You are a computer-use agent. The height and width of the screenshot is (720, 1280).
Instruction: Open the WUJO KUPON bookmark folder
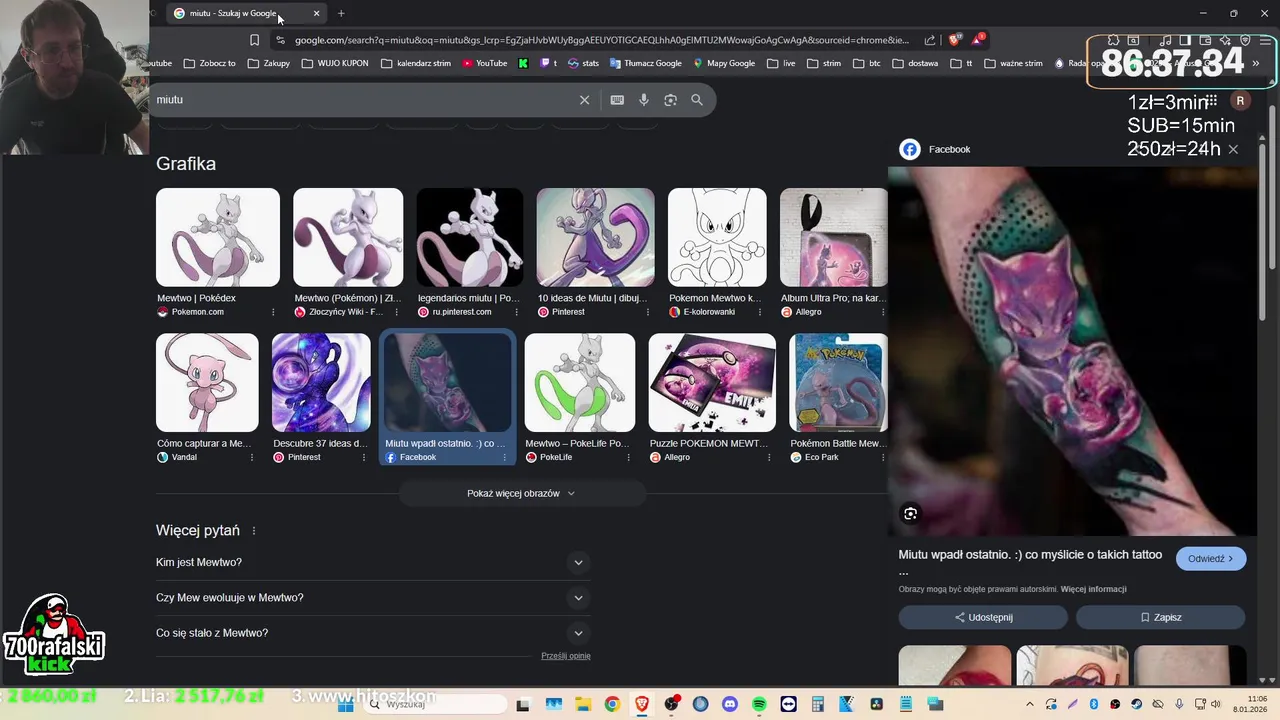(334, 63)
